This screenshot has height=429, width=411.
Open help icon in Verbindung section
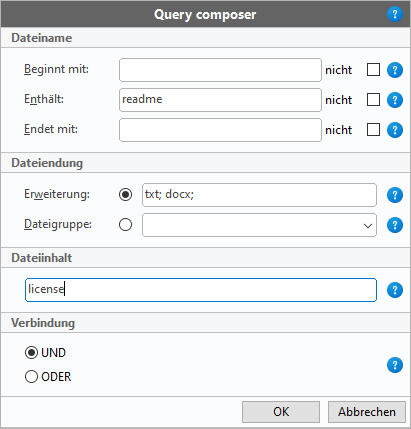[395, 365]
